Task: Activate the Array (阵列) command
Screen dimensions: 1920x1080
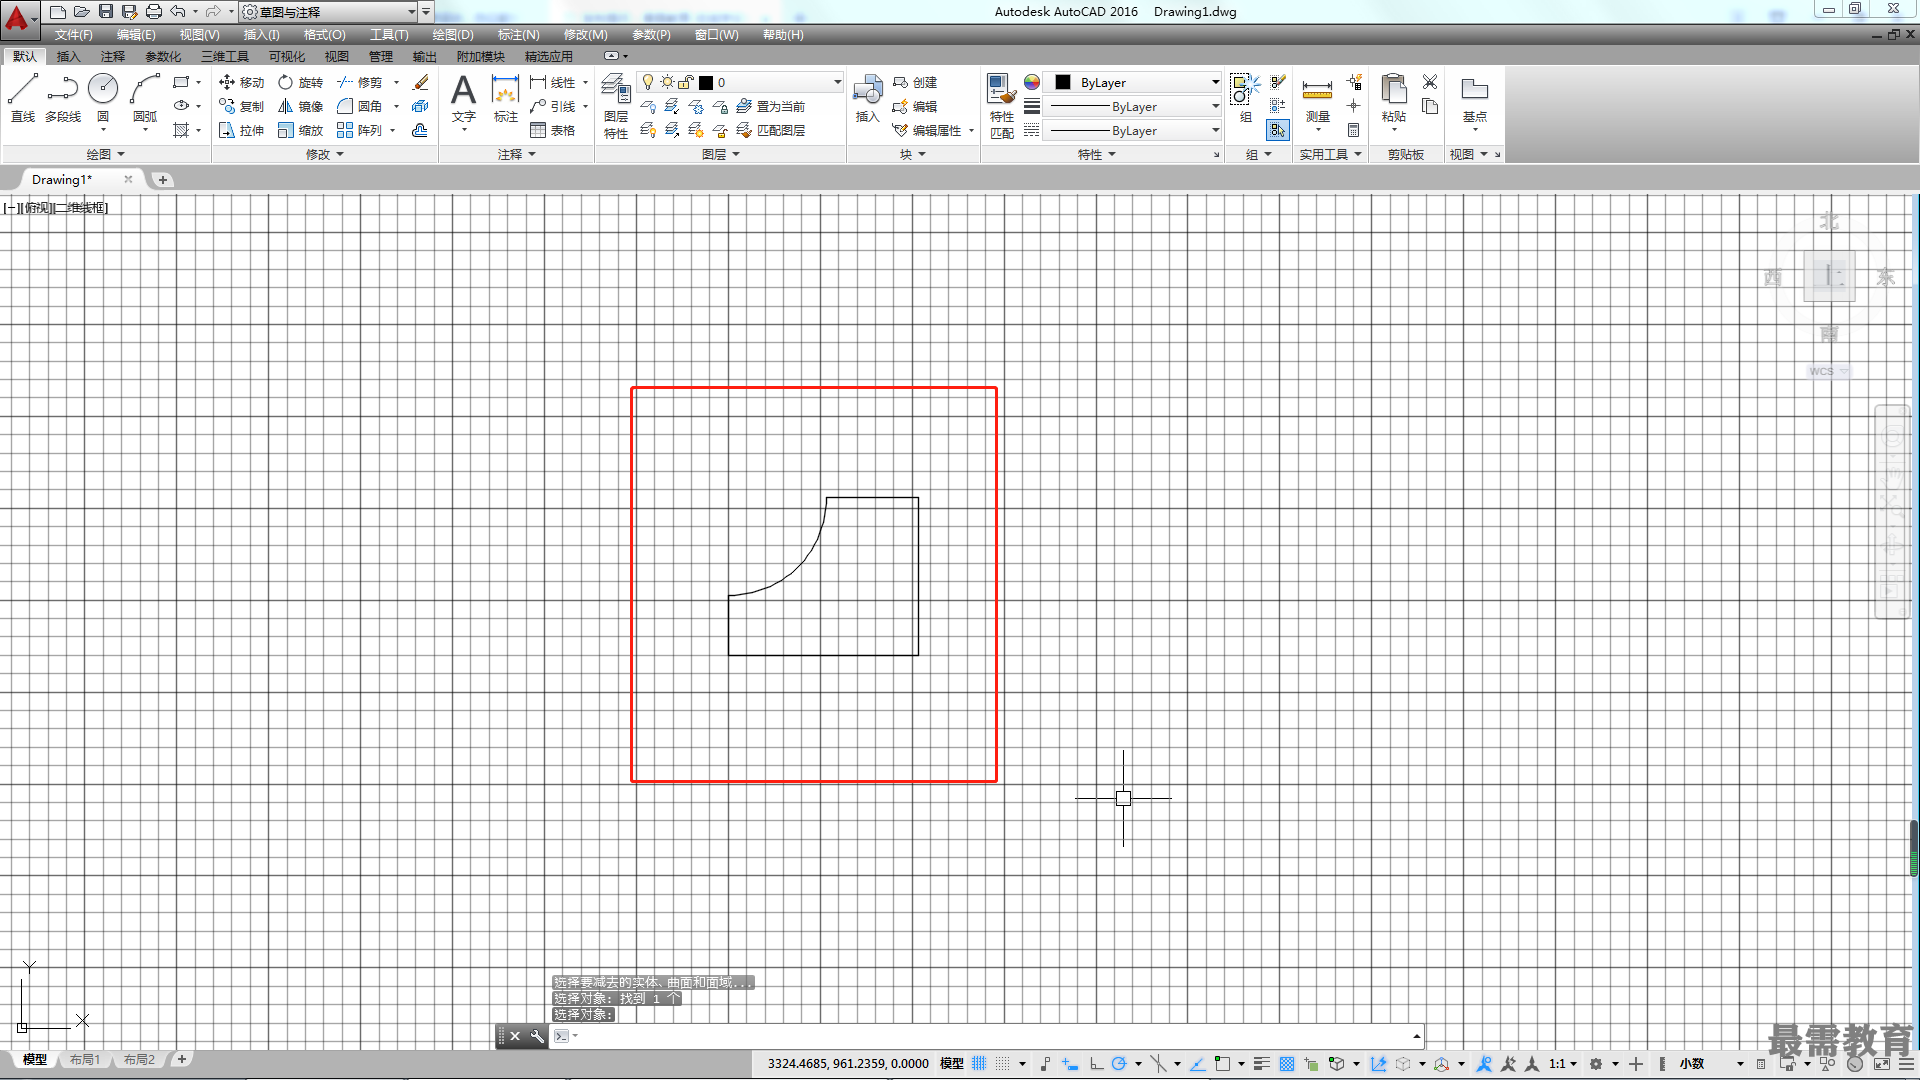Action: point(360,130)
